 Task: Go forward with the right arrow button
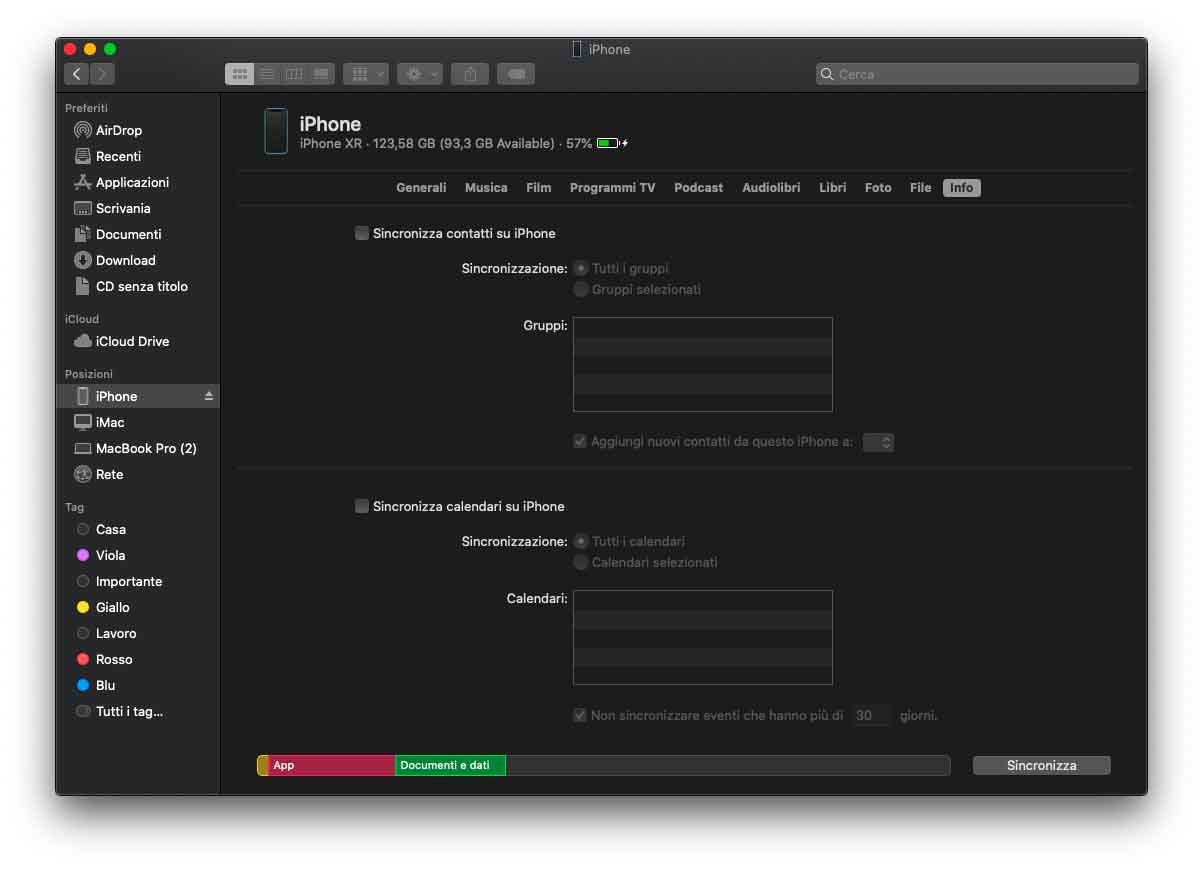102,74
